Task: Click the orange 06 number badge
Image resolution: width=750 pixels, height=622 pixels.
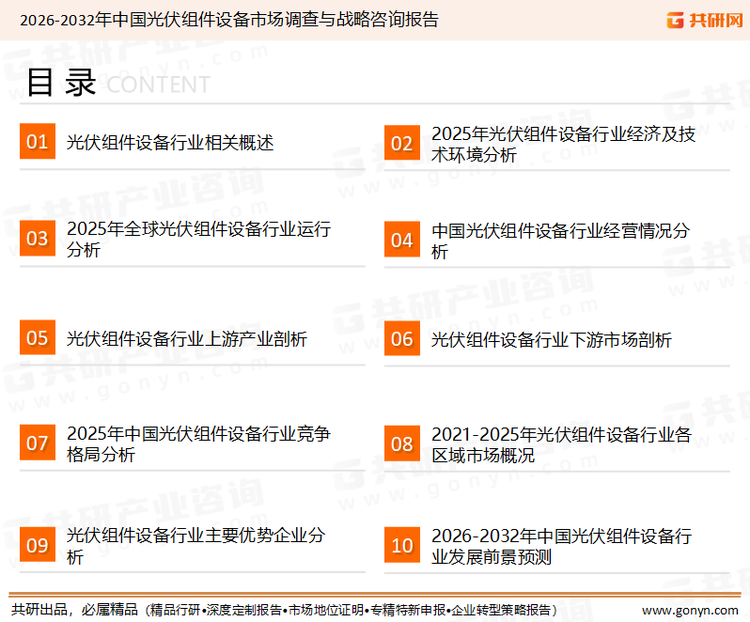Action: click(x=402, y=338)
